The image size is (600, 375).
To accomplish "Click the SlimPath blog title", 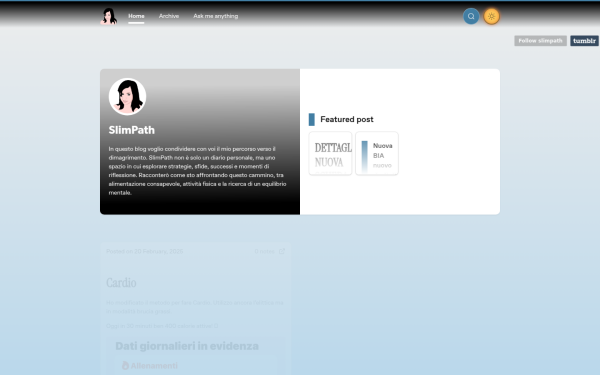I will click(x=132, y=130).
